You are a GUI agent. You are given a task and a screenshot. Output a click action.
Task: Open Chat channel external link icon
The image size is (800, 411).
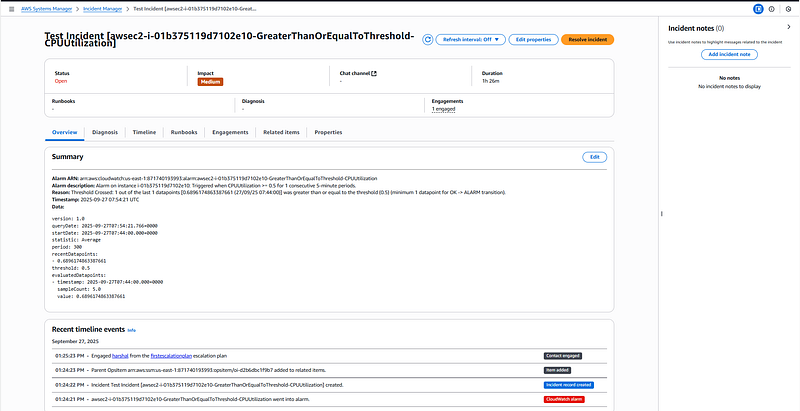click(x=374, y=73)
